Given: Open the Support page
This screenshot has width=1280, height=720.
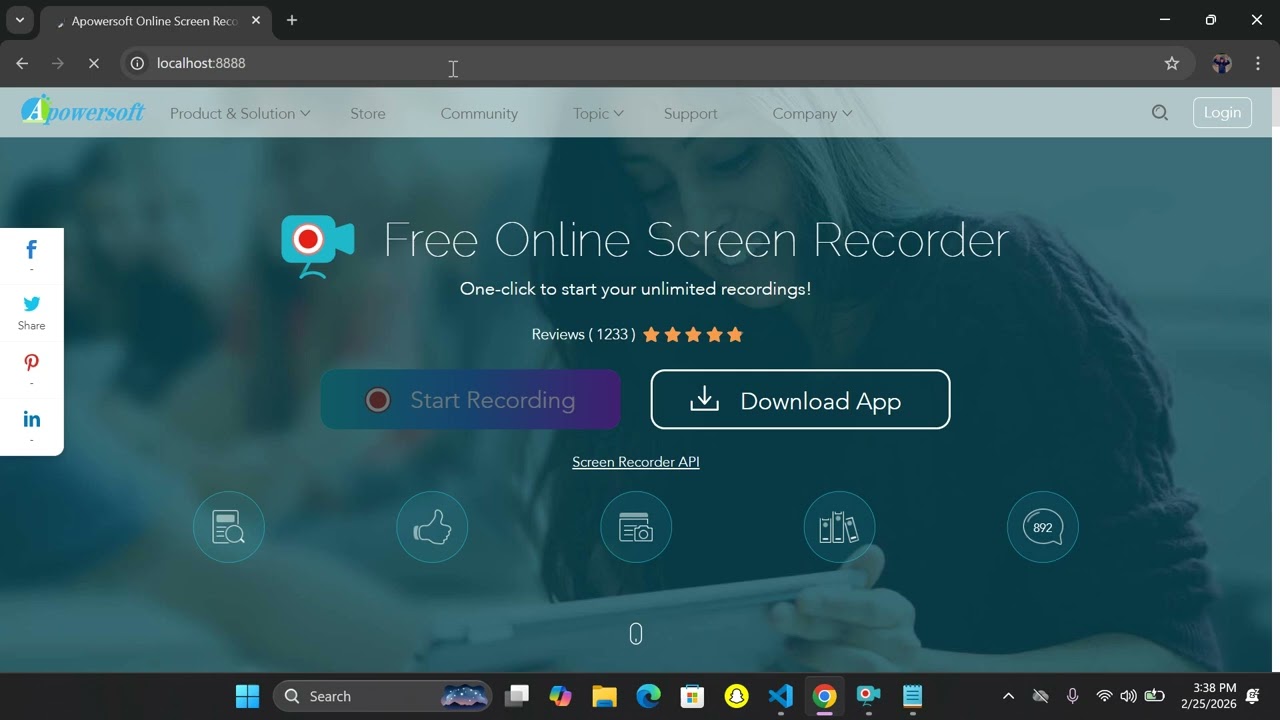Looking at the screenshot, I should (691, 114).
